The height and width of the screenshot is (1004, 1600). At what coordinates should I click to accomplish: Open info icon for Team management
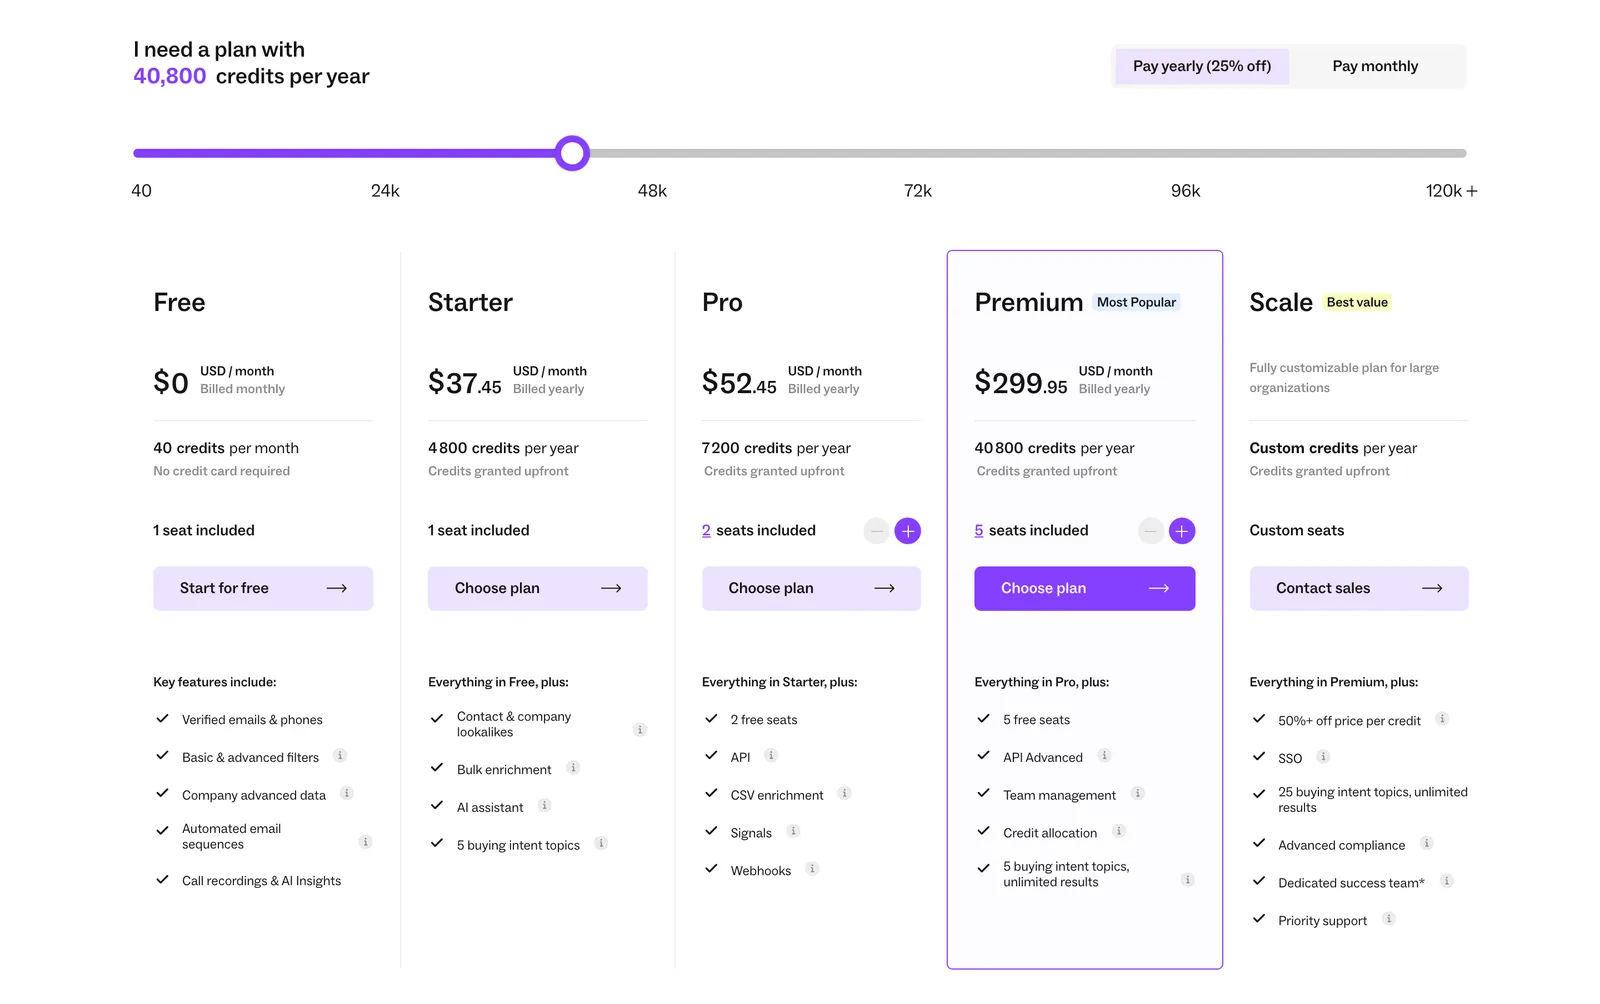click(1137, 794)
